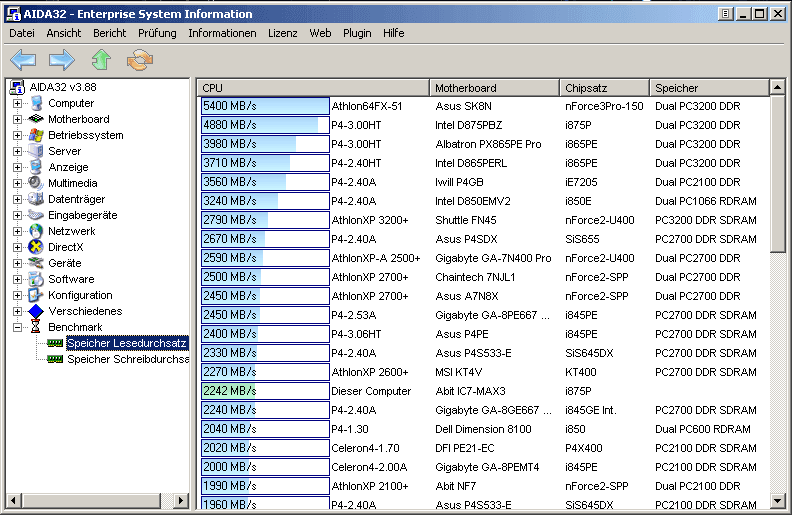792x515 pixels.
Task: Refresh using the orange circular arrows icon
Action: [x=140, y=60]
